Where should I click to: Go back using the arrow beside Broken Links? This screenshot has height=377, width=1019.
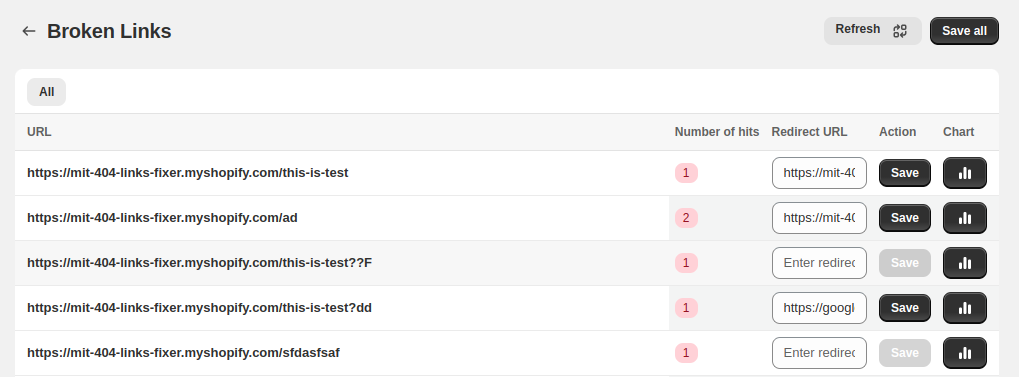(29, 31)
